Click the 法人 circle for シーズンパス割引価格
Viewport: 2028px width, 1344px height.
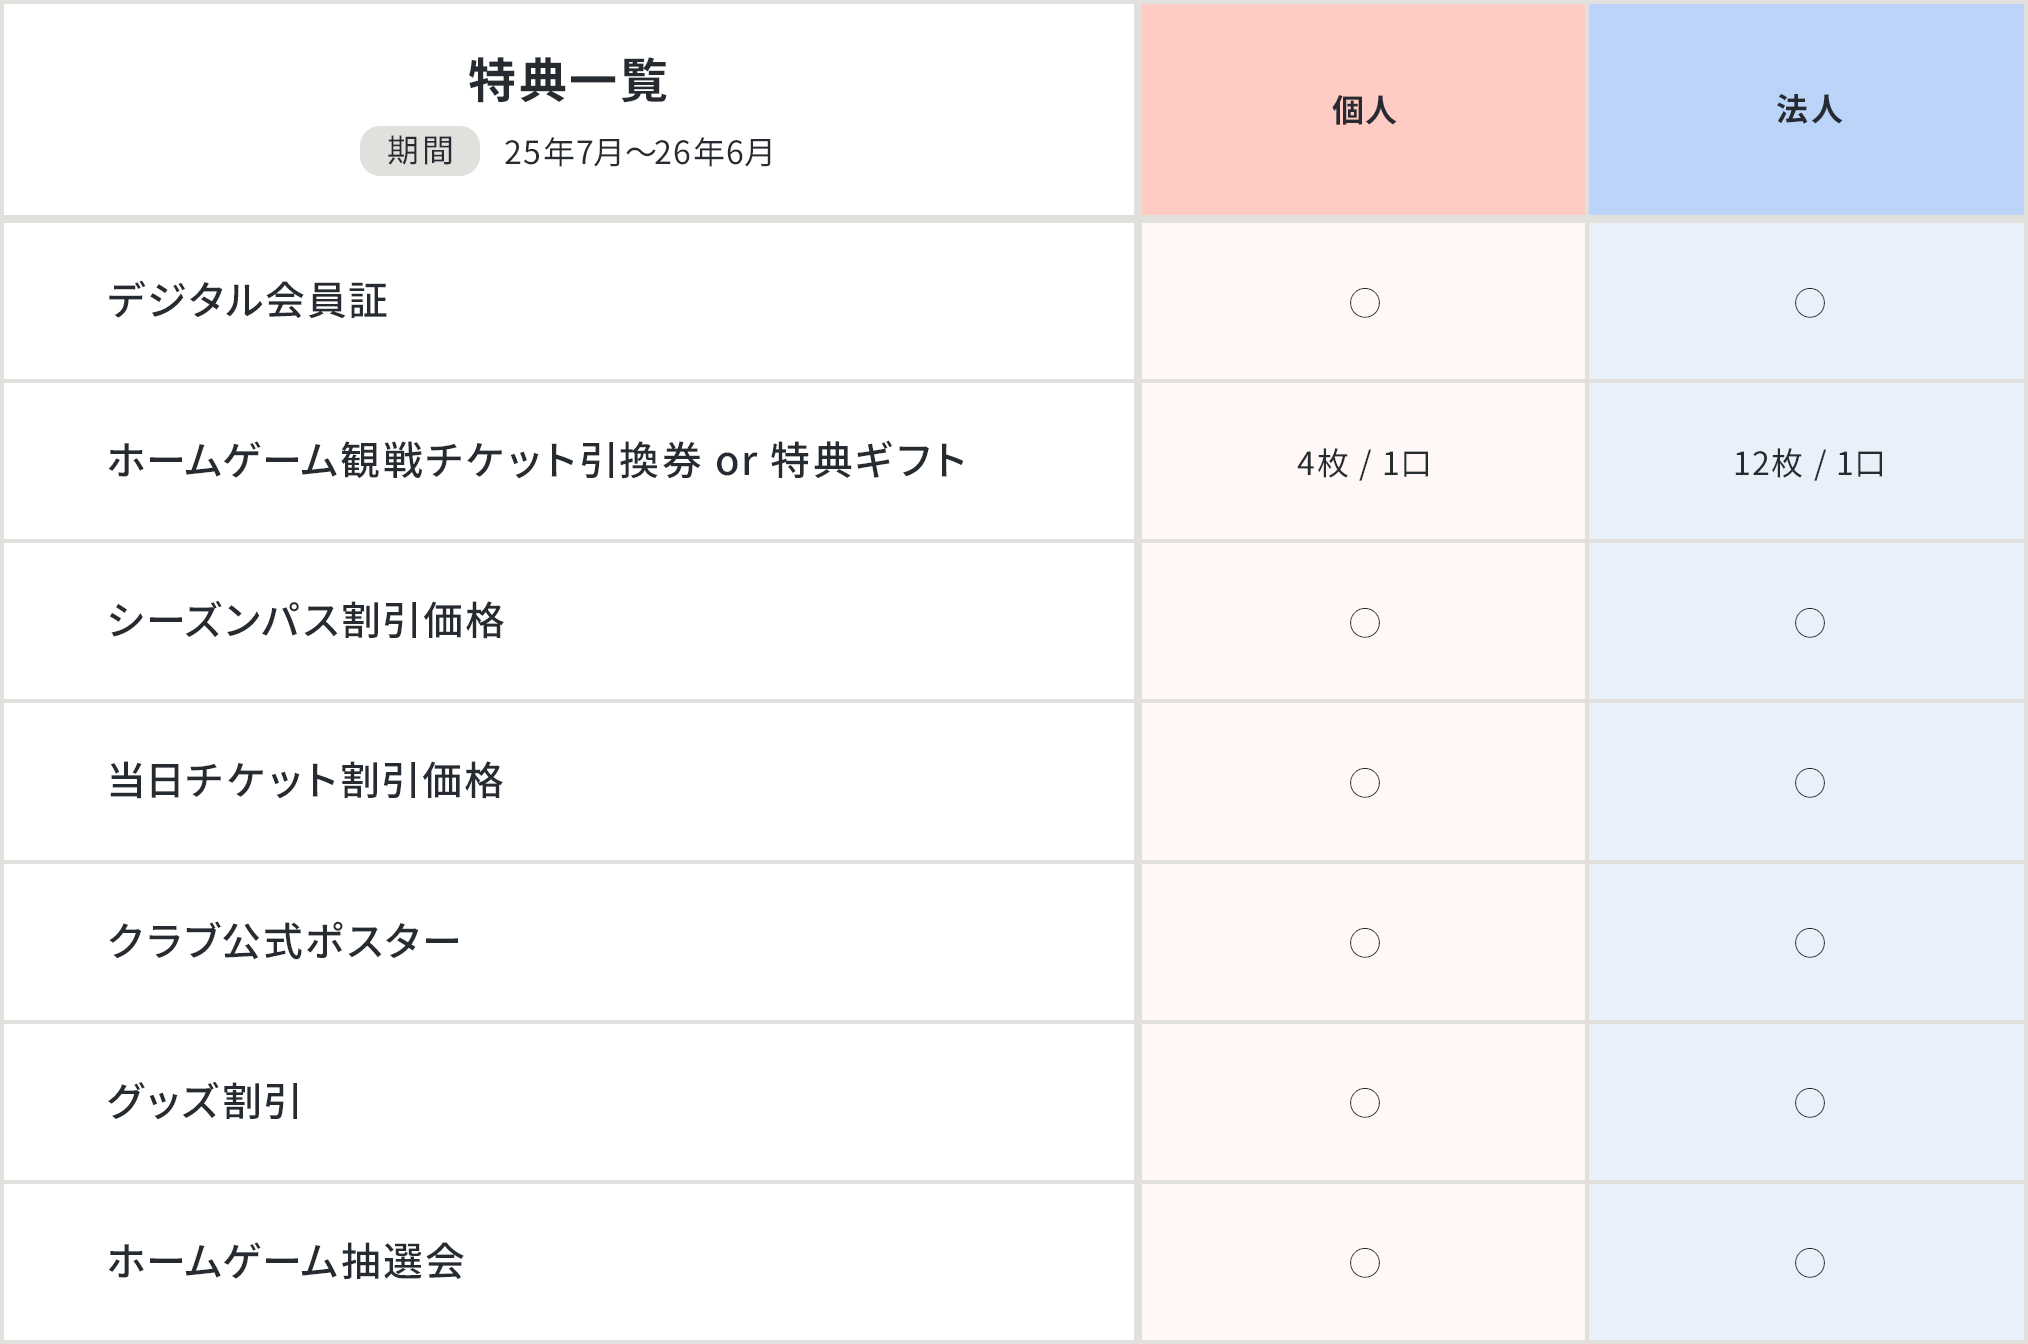(1809, 623)
